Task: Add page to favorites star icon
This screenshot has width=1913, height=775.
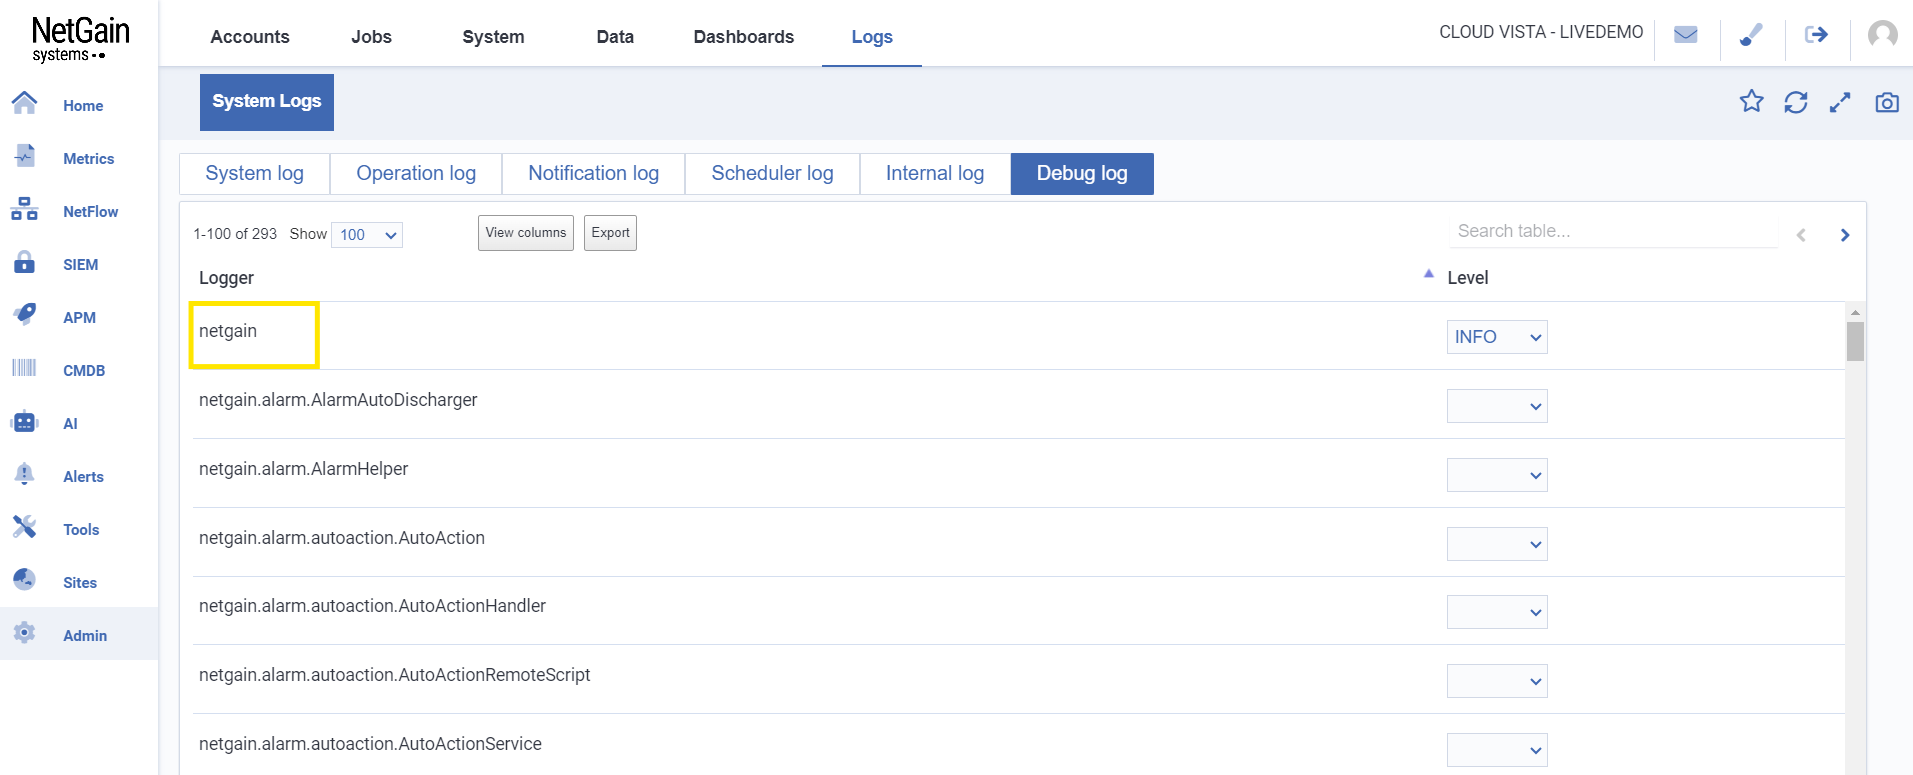Action: tap(1751, 101)
